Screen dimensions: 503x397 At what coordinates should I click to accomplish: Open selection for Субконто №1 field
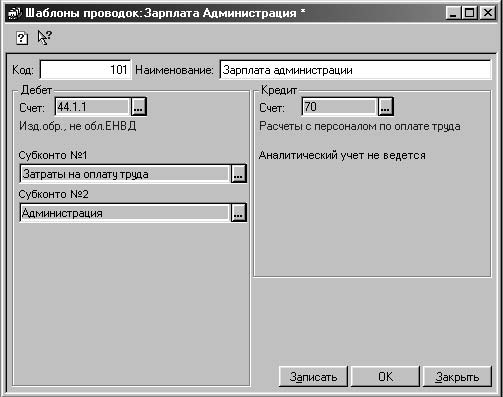coord(238,174)
